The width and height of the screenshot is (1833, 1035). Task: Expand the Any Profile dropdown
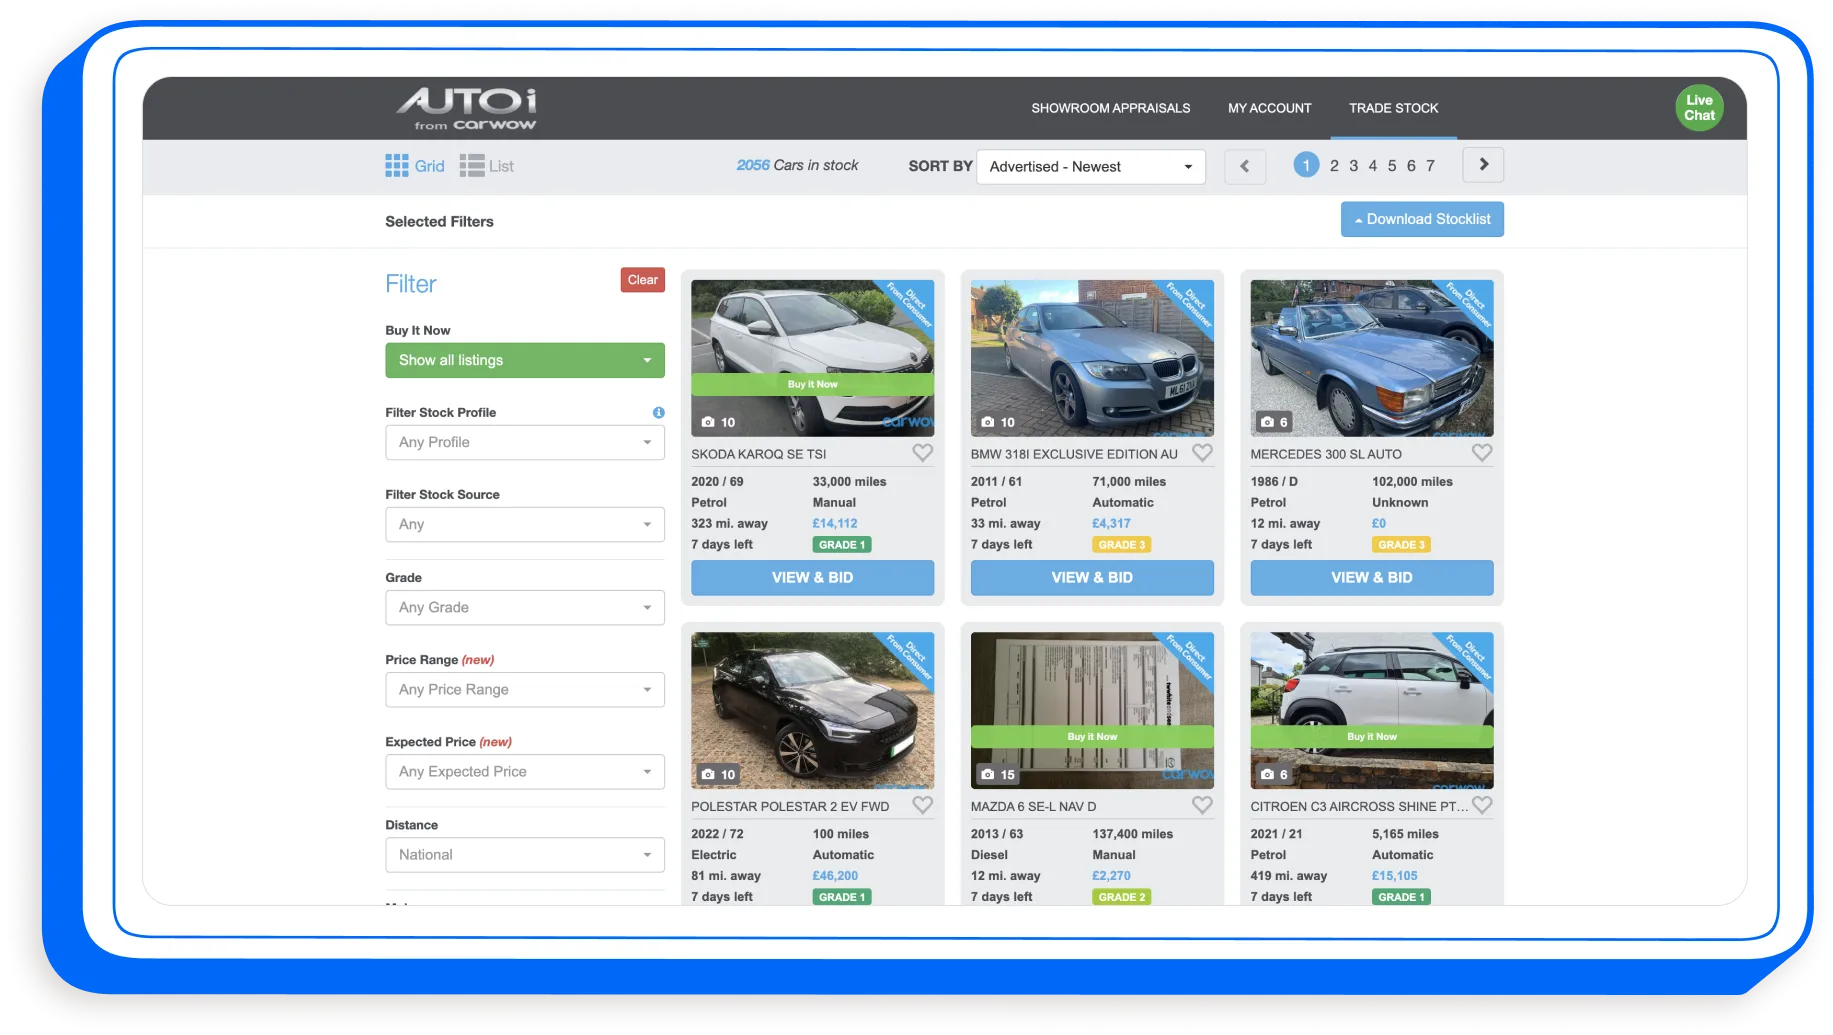pyautogui.click(x=525, y=442)
